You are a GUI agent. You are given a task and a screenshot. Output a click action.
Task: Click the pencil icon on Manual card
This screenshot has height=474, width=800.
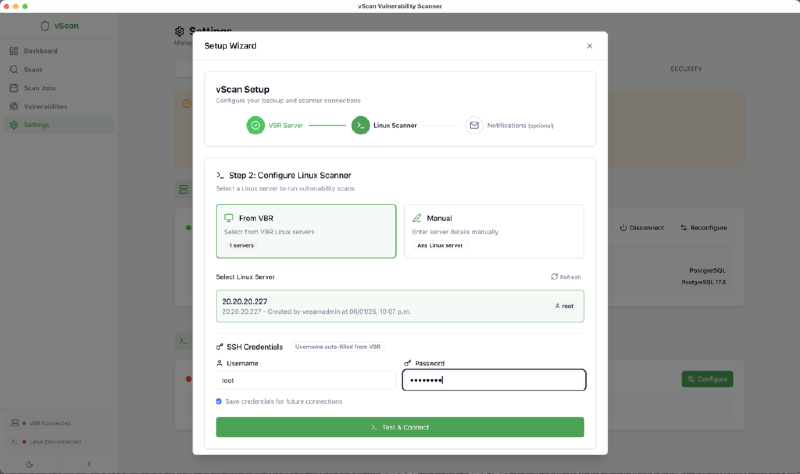(x=417, y=218)
